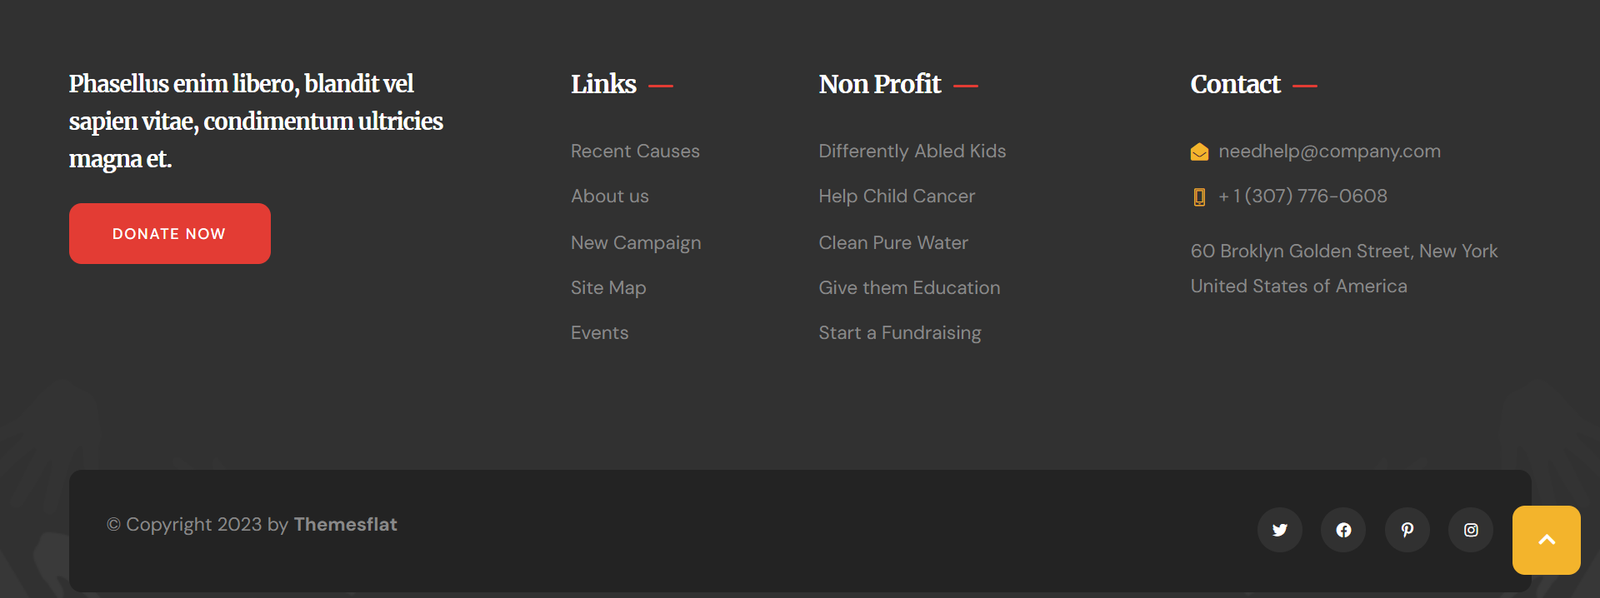Open the Facebook social icon

pos(1343,530)
